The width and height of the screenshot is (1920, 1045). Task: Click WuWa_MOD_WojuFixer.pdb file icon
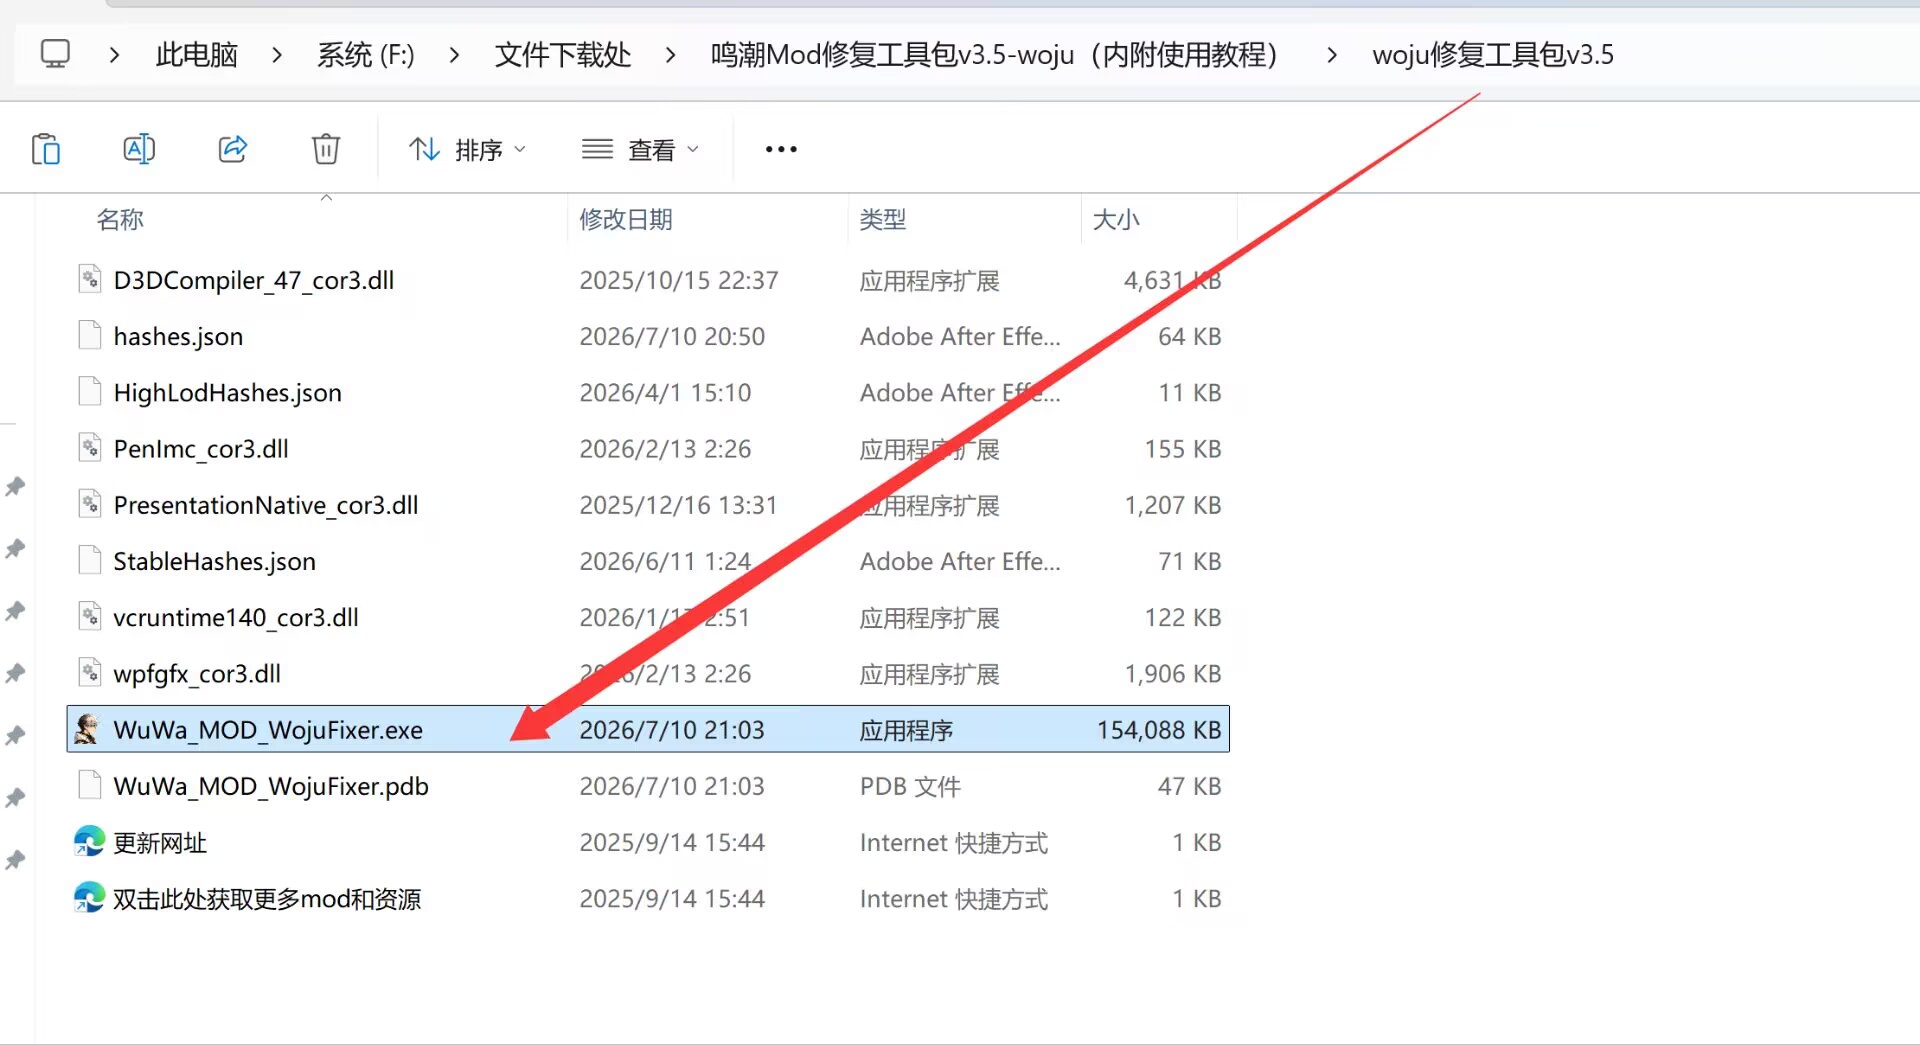(90, 784)
